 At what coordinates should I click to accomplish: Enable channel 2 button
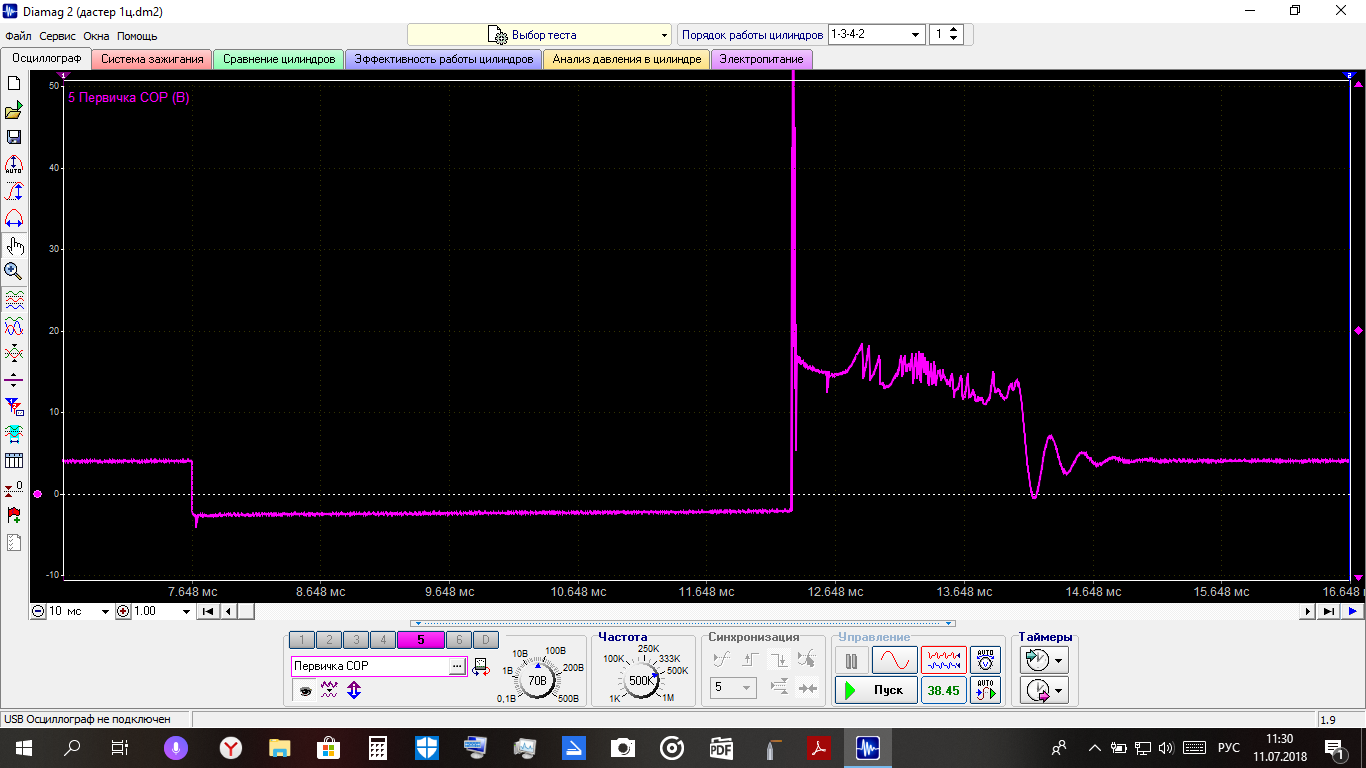(x=329, y=640)
